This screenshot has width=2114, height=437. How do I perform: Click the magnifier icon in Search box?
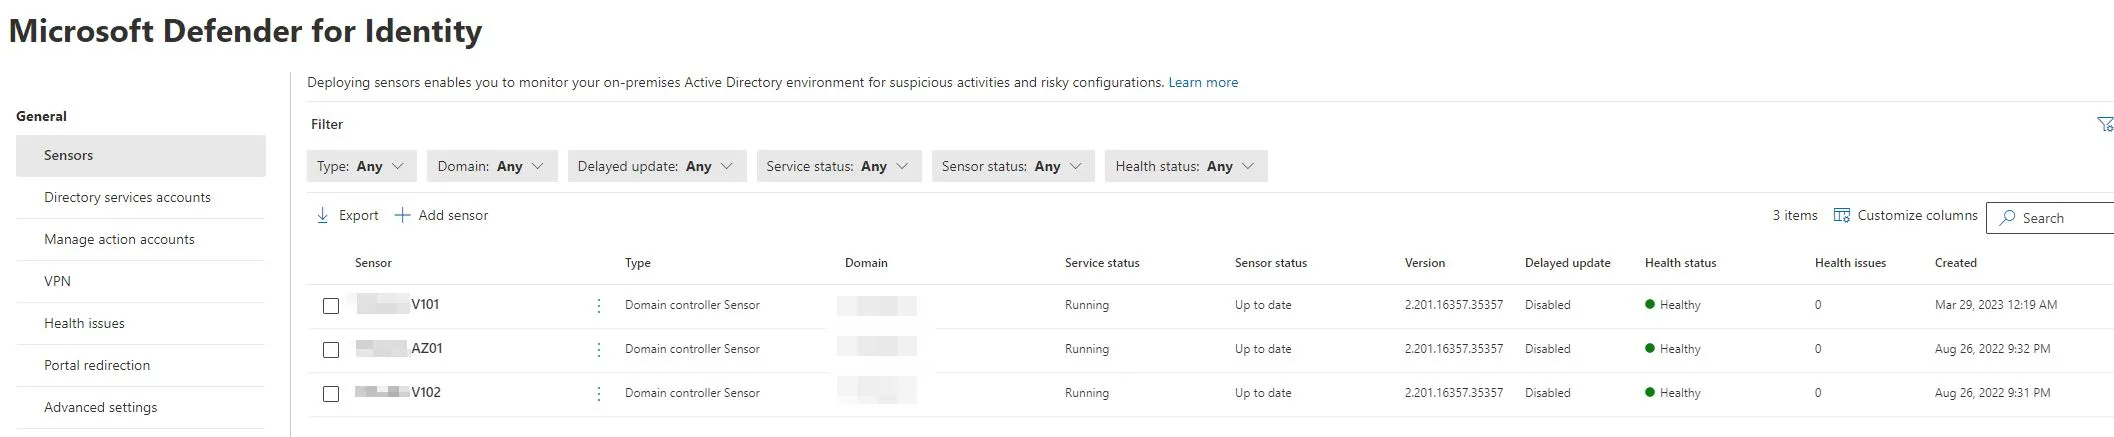click(x=2006, y=218)
